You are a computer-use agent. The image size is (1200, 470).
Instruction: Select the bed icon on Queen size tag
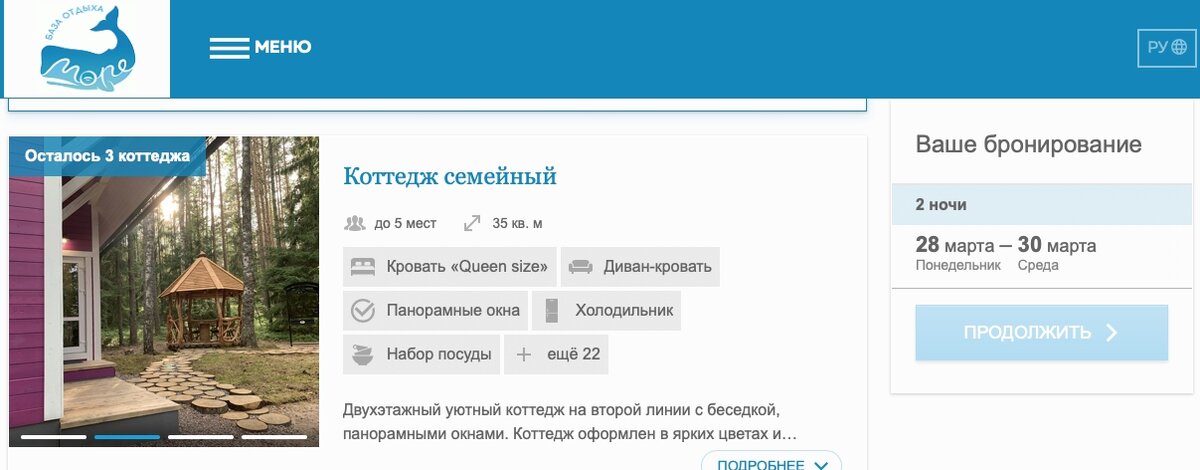pos(363,266)
